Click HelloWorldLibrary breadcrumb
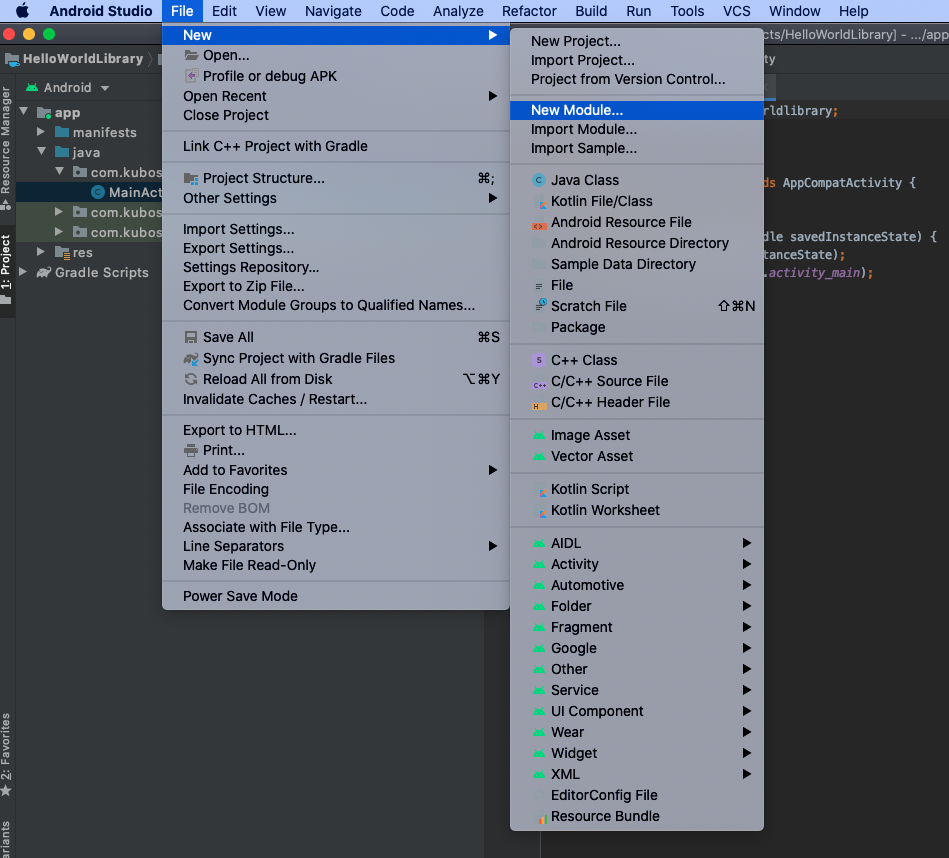The image size is (949, 858). (75, 59)
